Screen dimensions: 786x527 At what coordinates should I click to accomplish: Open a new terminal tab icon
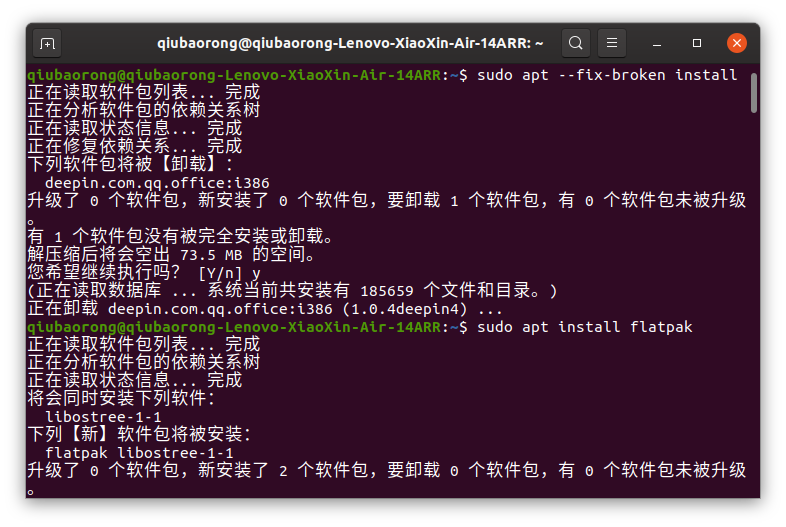[47, 44]
